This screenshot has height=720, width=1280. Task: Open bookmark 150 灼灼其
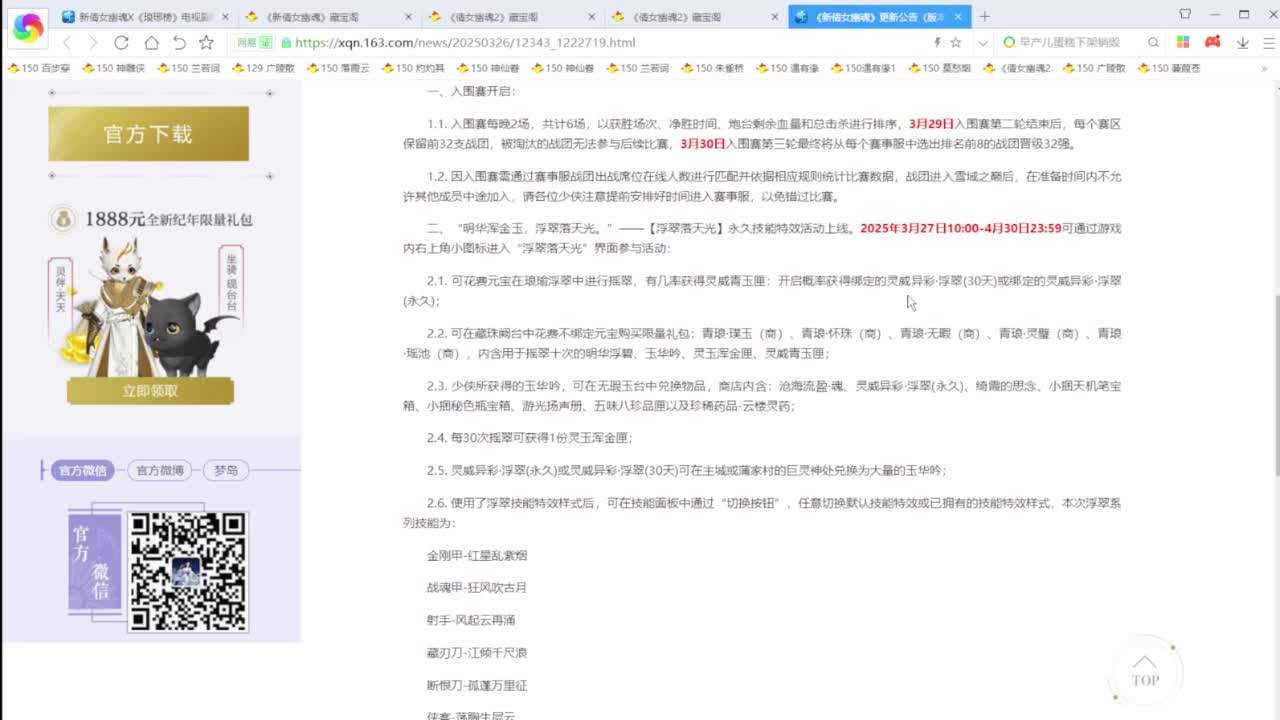tap(414, 68)
